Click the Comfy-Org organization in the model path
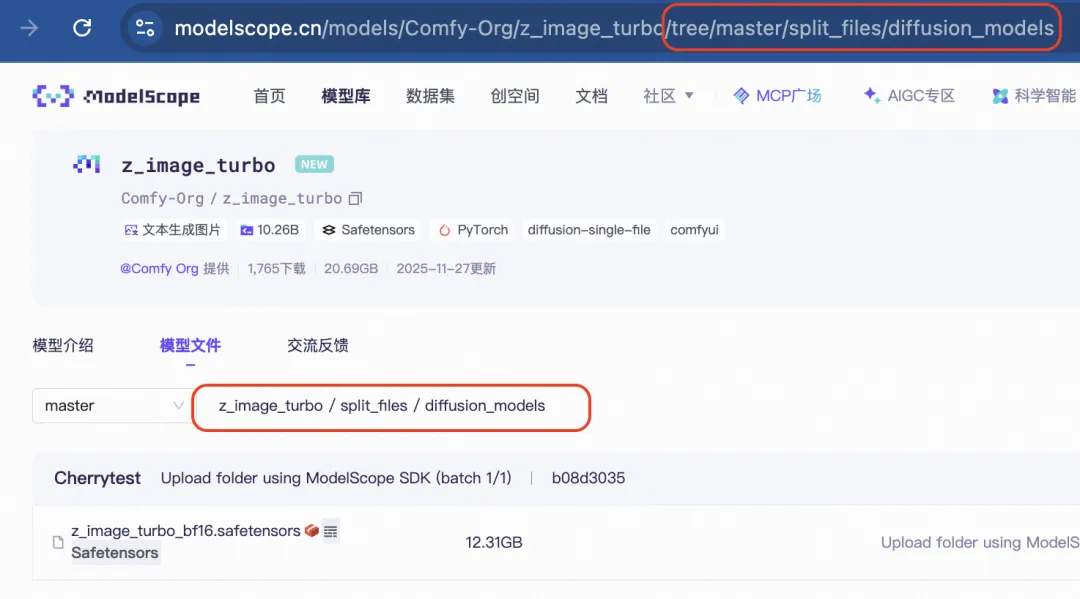1080x599 pixels. (163, 198)
